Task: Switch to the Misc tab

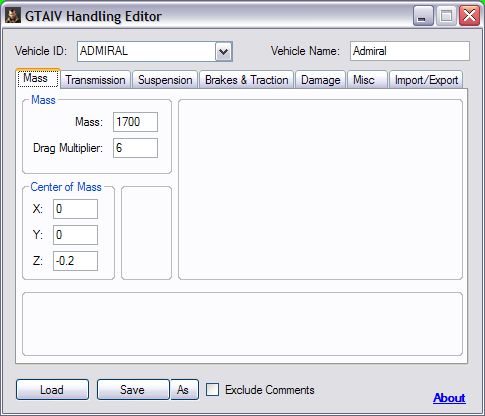Action: point(367,80)
